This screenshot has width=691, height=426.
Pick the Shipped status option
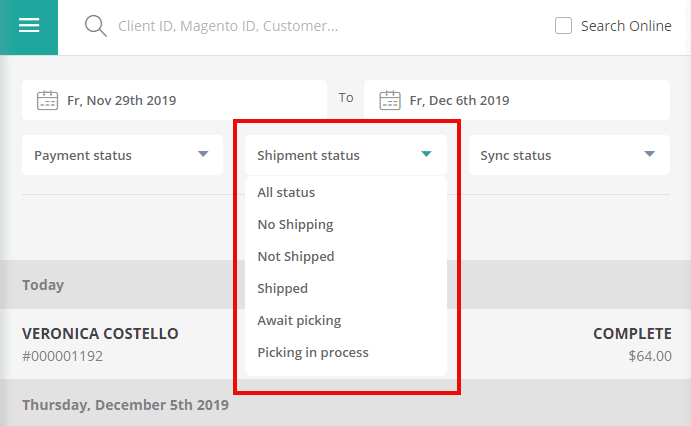[x=283, y=288]
